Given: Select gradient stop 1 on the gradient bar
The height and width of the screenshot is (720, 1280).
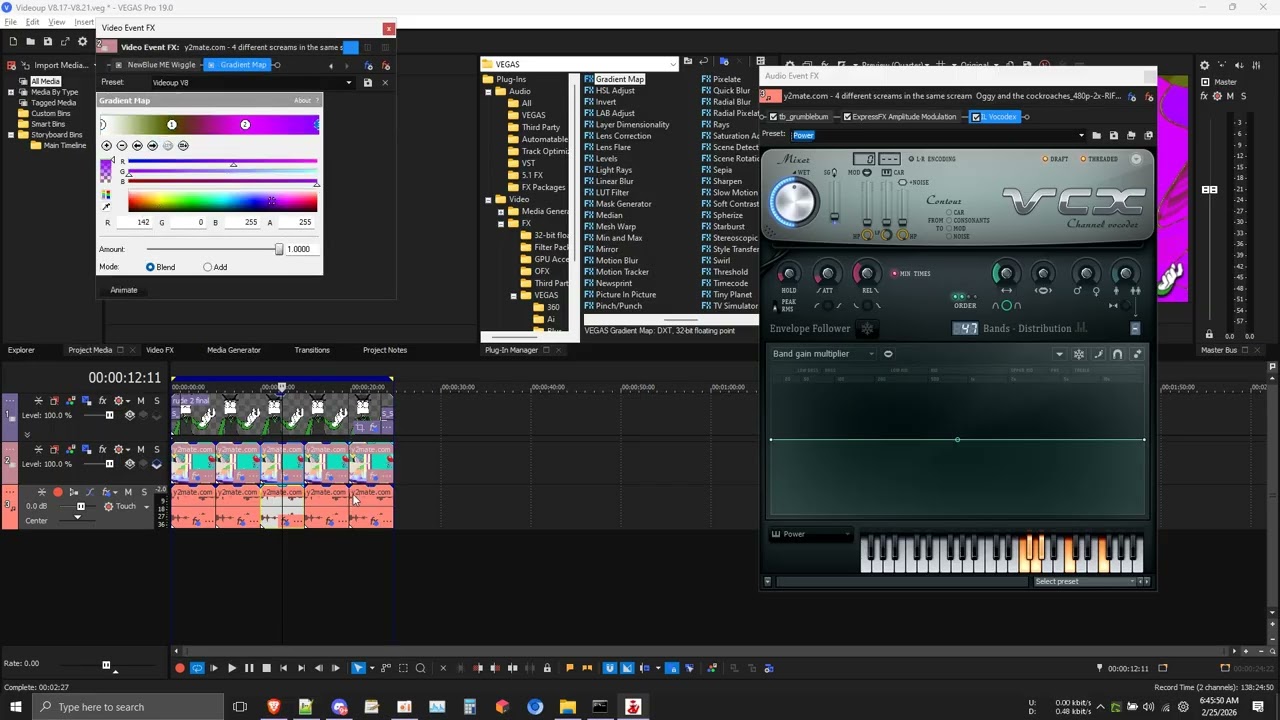Looking at the screenshot, I should (x=172, y=125).
